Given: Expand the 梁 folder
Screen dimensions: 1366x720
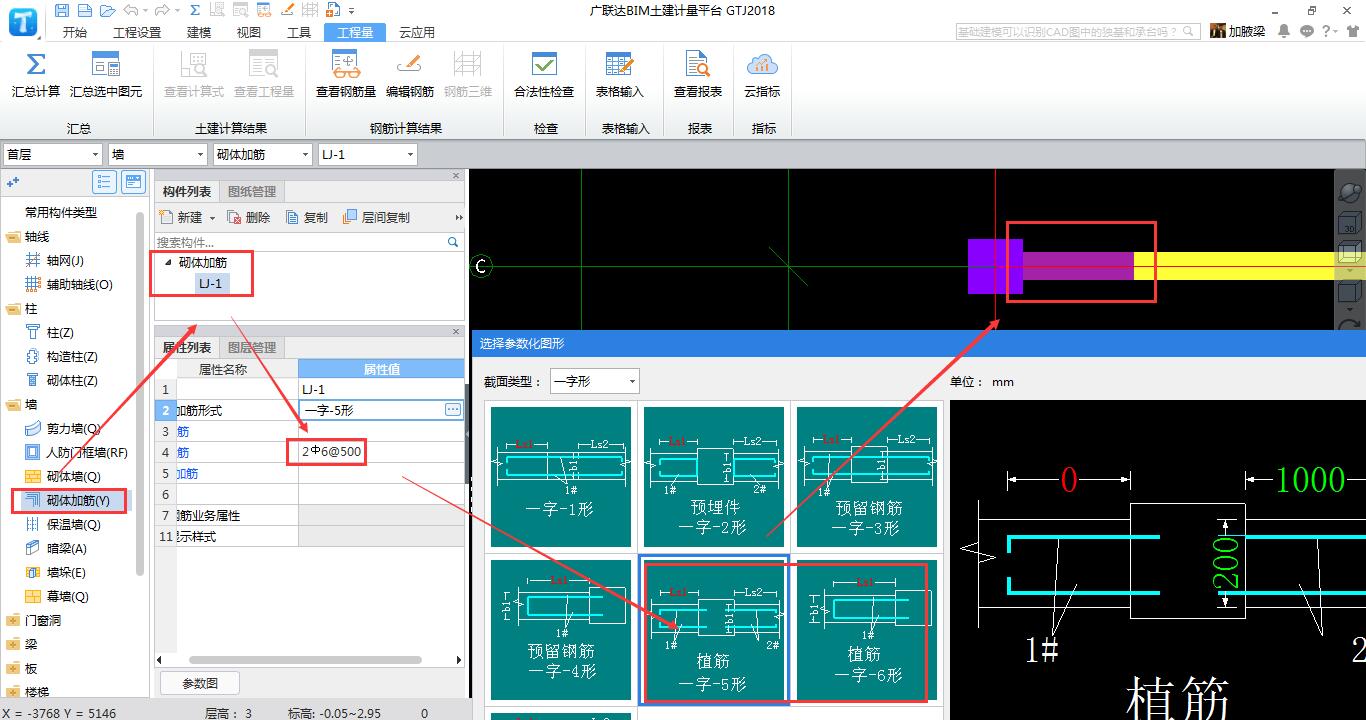Looking at the screenshot, I should (13, 644).
